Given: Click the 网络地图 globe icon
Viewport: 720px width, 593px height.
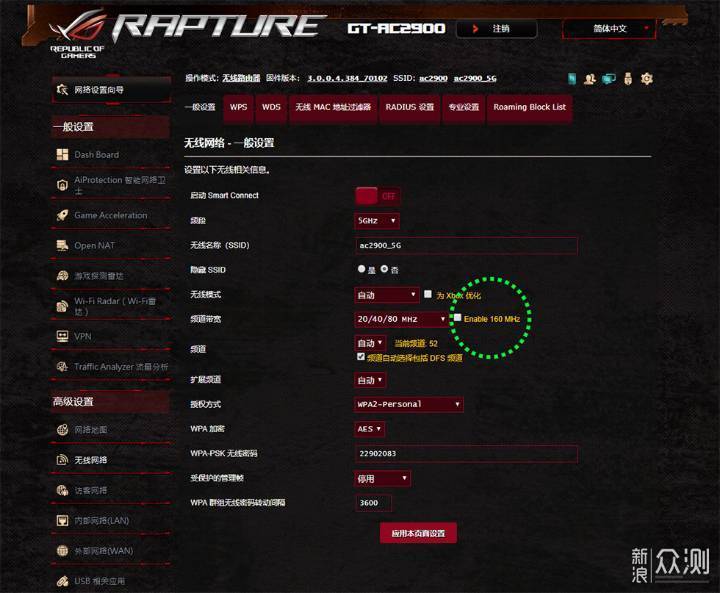Looking at the screenshot, I should [62, 429].
